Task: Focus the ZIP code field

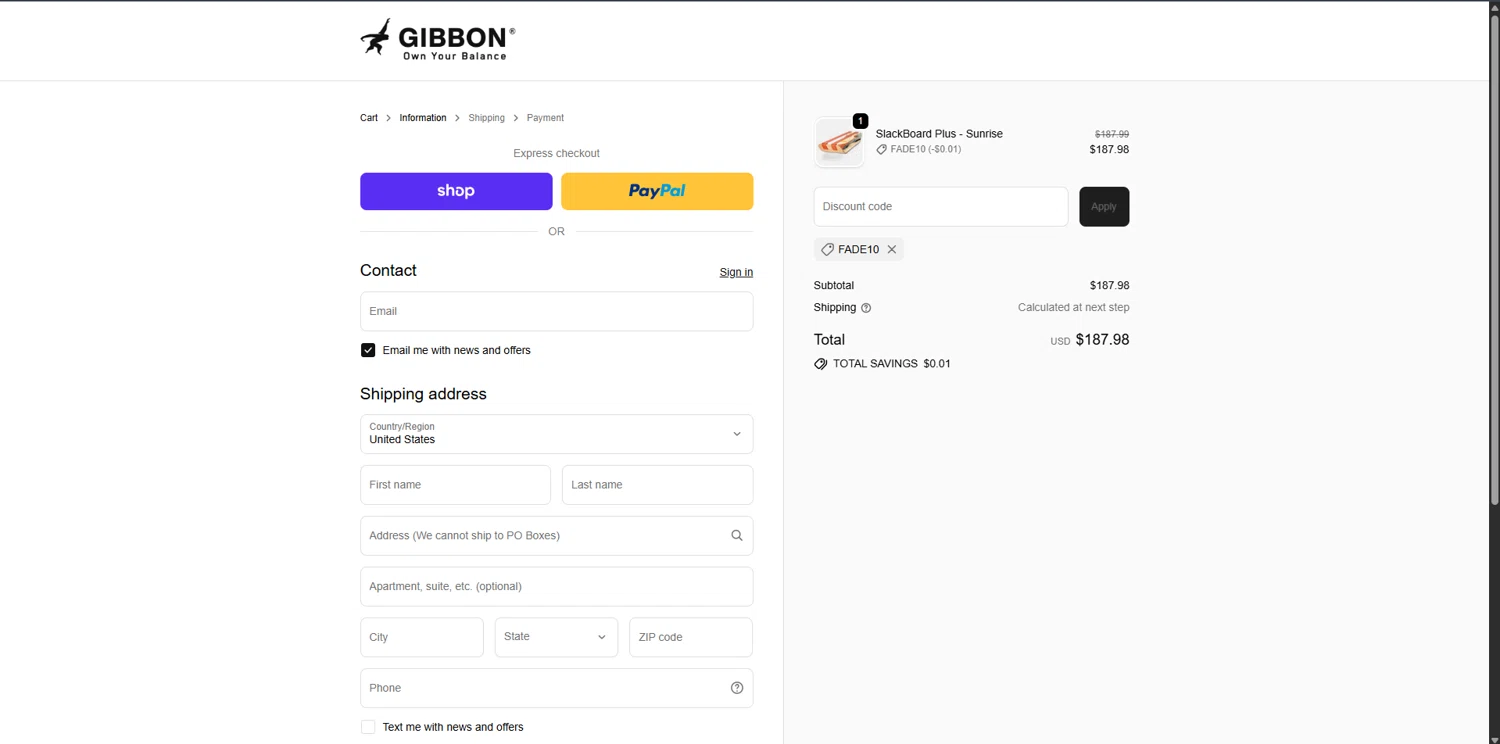Action: [690, 637]
